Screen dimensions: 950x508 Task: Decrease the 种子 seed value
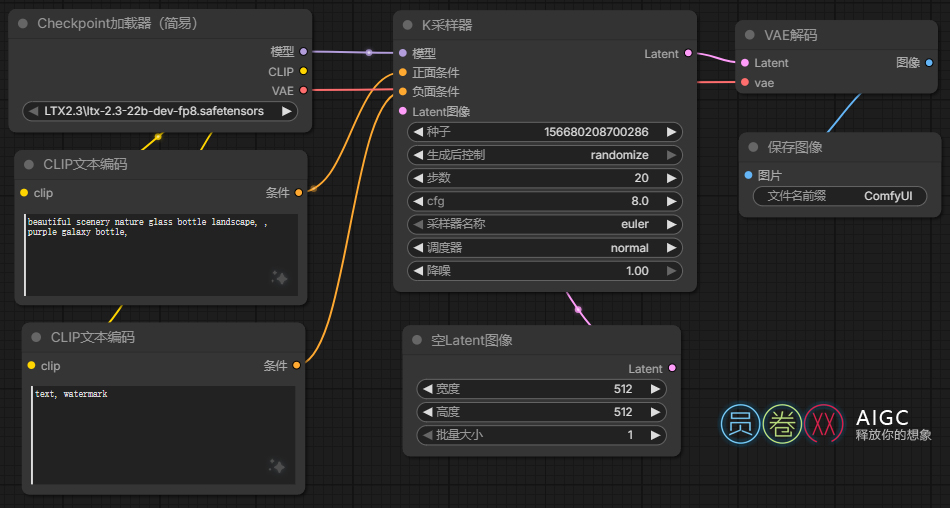tap(418, 132)
